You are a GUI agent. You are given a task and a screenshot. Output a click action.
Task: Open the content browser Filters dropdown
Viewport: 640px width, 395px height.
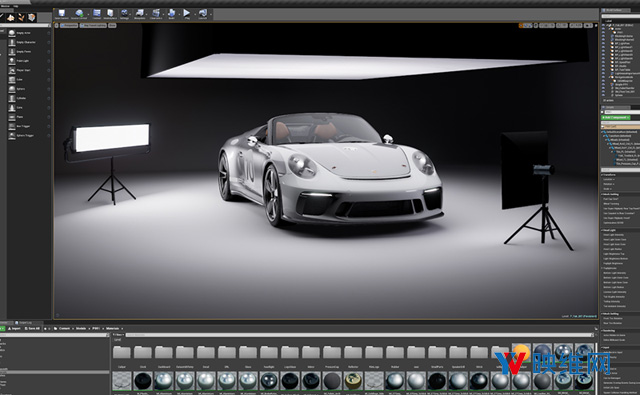pyautogui.click(x=118, y=335)
